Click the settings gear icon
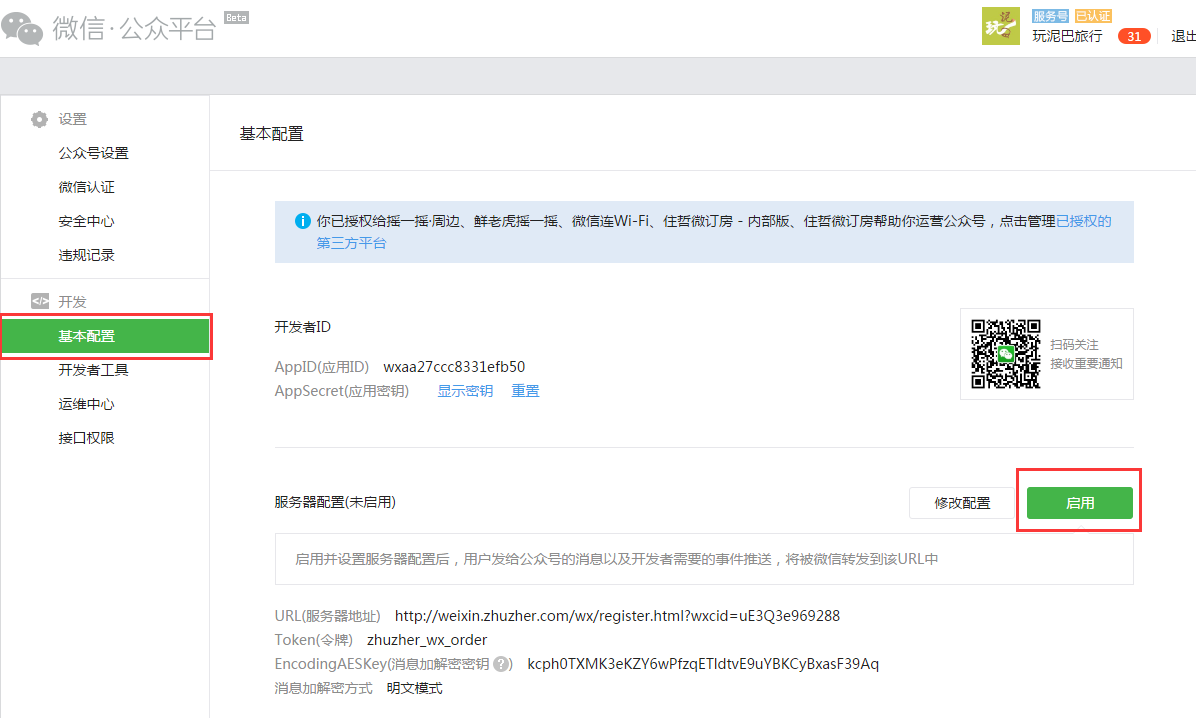The height and width of the screenshot is (718, 1196). pos(39,120)
